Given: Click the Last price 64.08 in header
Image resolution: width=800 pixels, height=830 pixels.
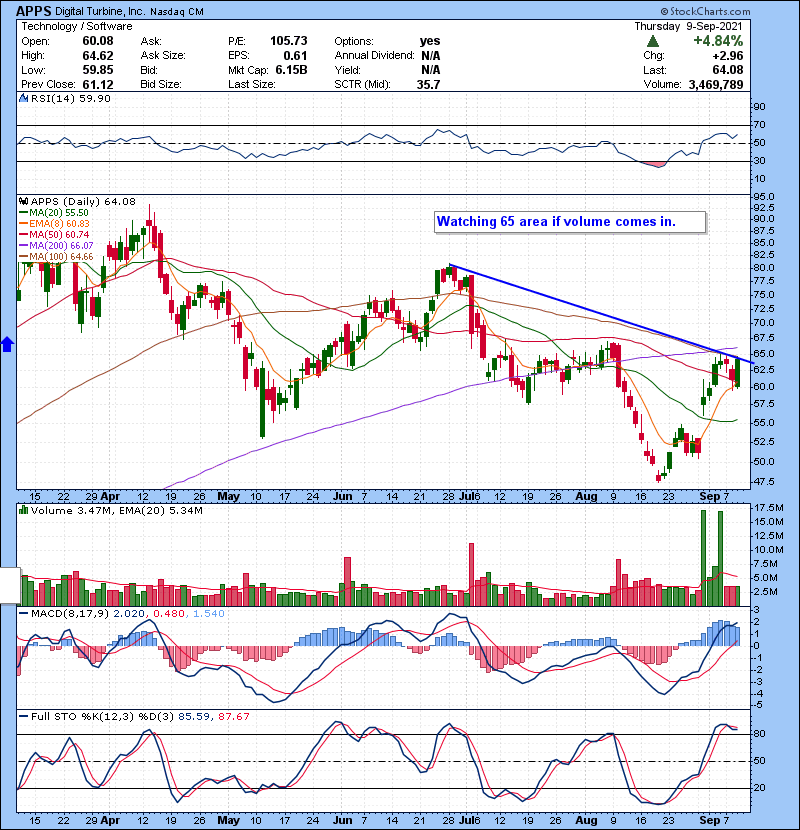Looking at the screenshot, I should tap(727, 70).
